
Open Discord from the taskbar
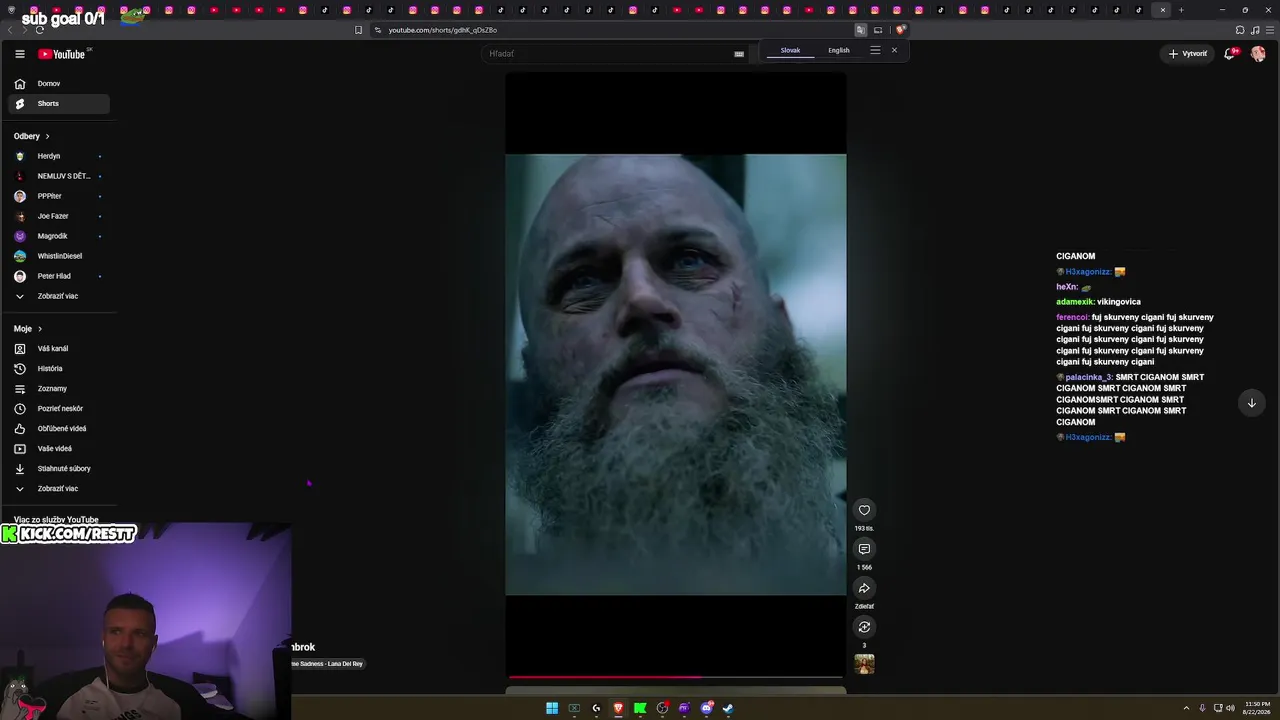[x=706, y=708]
